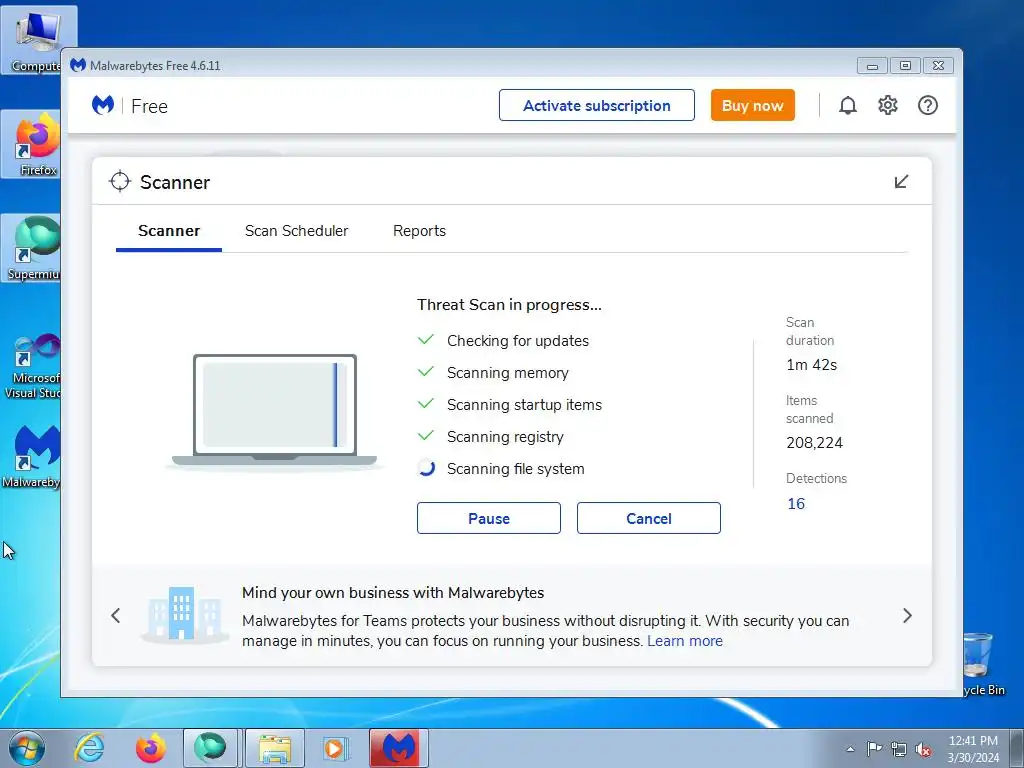Show hidden tray icons arrow
This screenshot has height=768, width=1024.
point(850,749)
